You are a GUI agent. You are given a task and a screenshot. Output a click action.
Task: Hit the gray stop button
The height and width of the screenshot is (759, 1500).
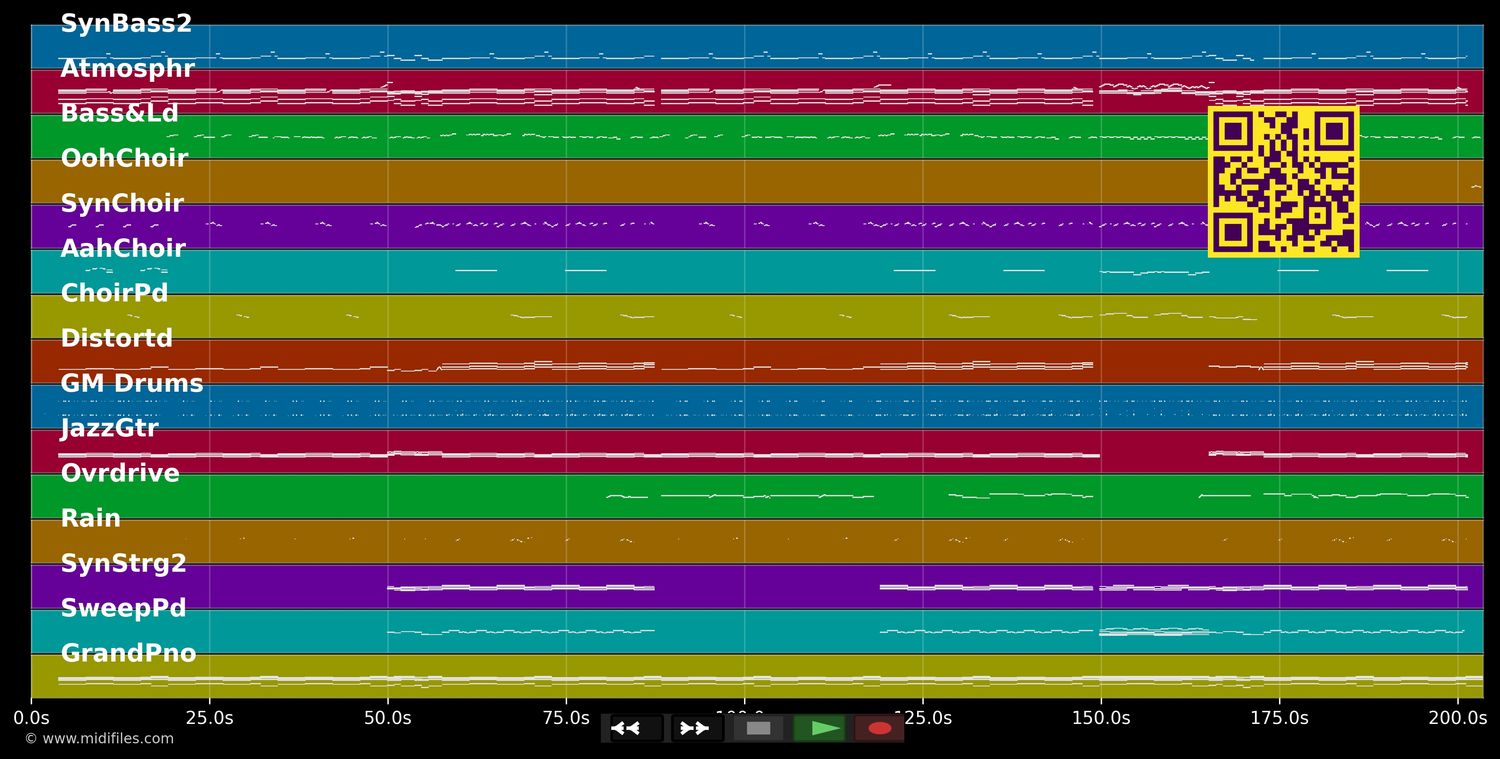coord(758,728)
